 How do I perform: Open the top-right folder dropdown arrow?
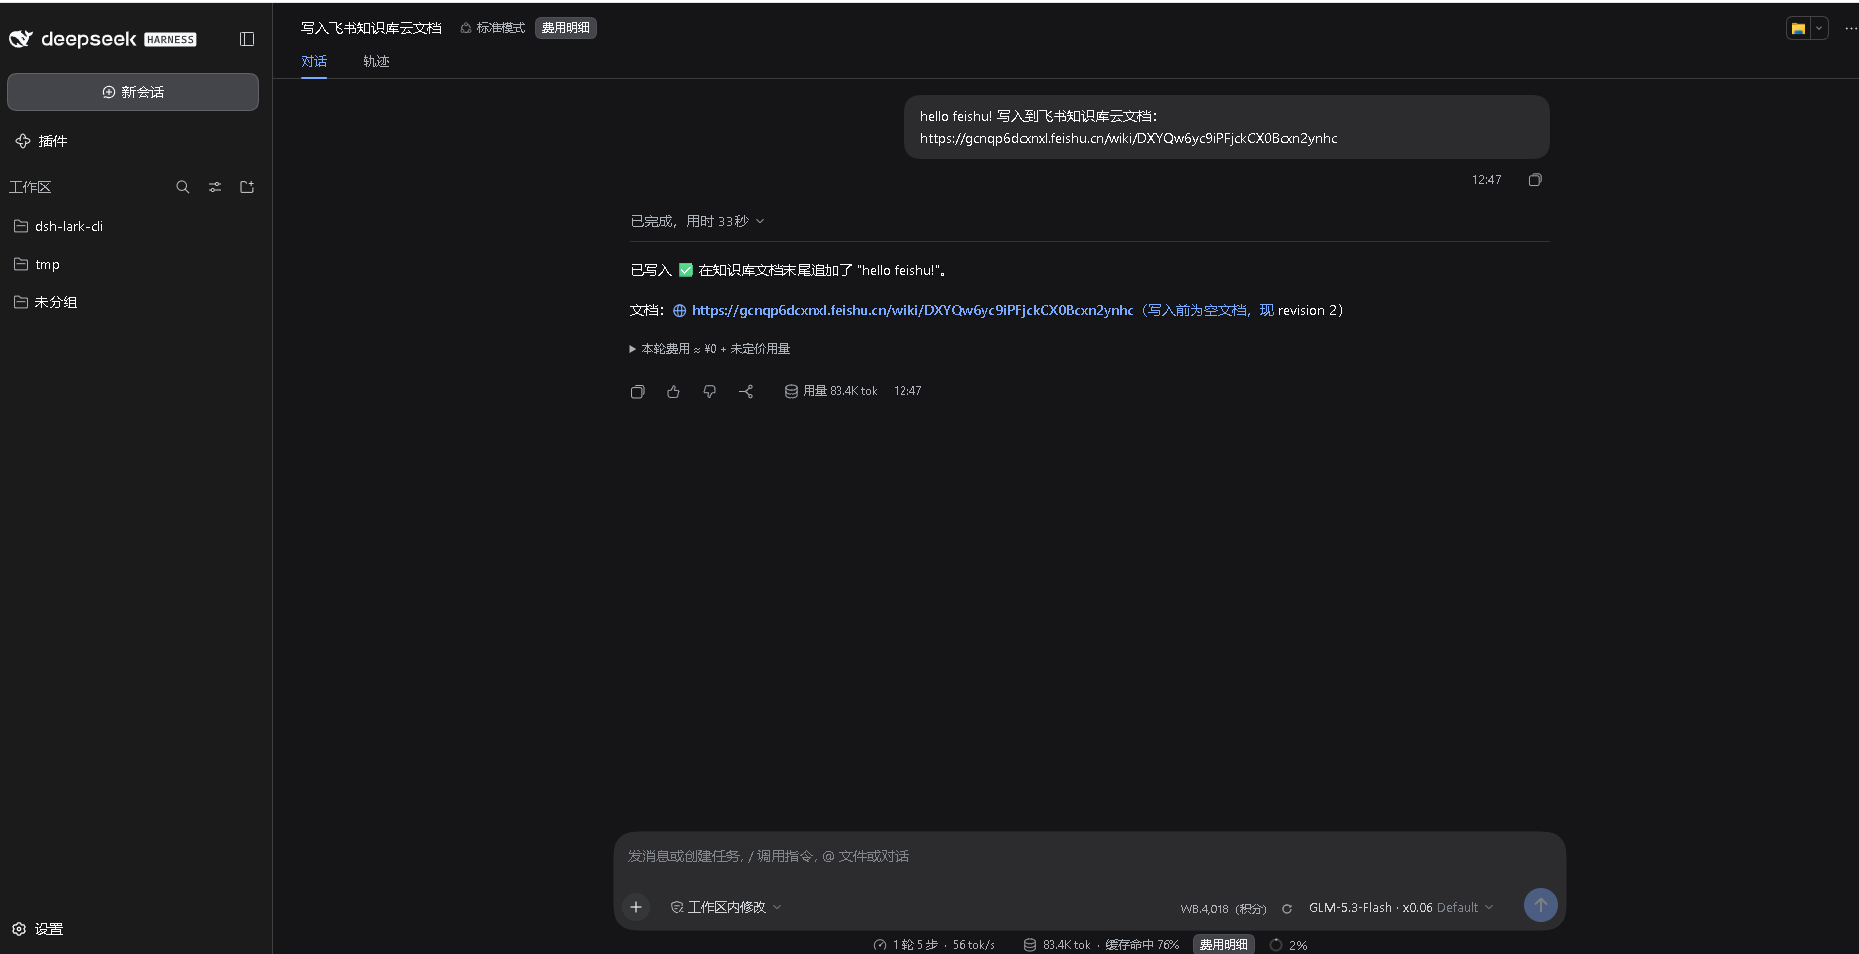pyautogui.click(x=1819, y=28)
